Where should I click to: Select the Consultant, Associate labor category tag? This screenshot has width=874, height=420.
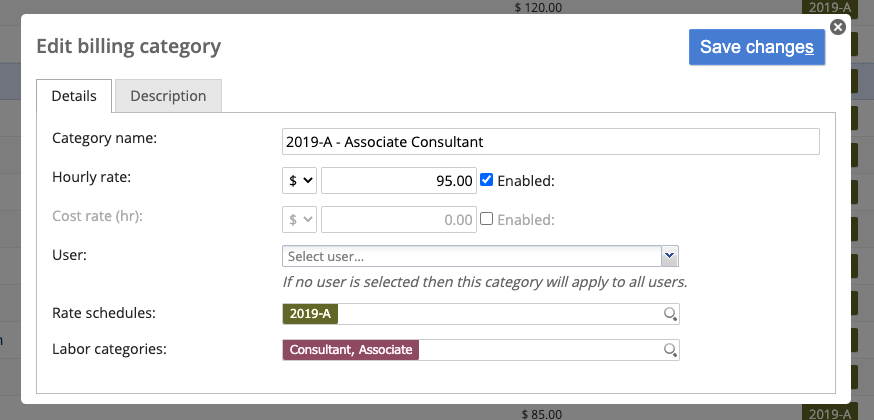(351, 350)
